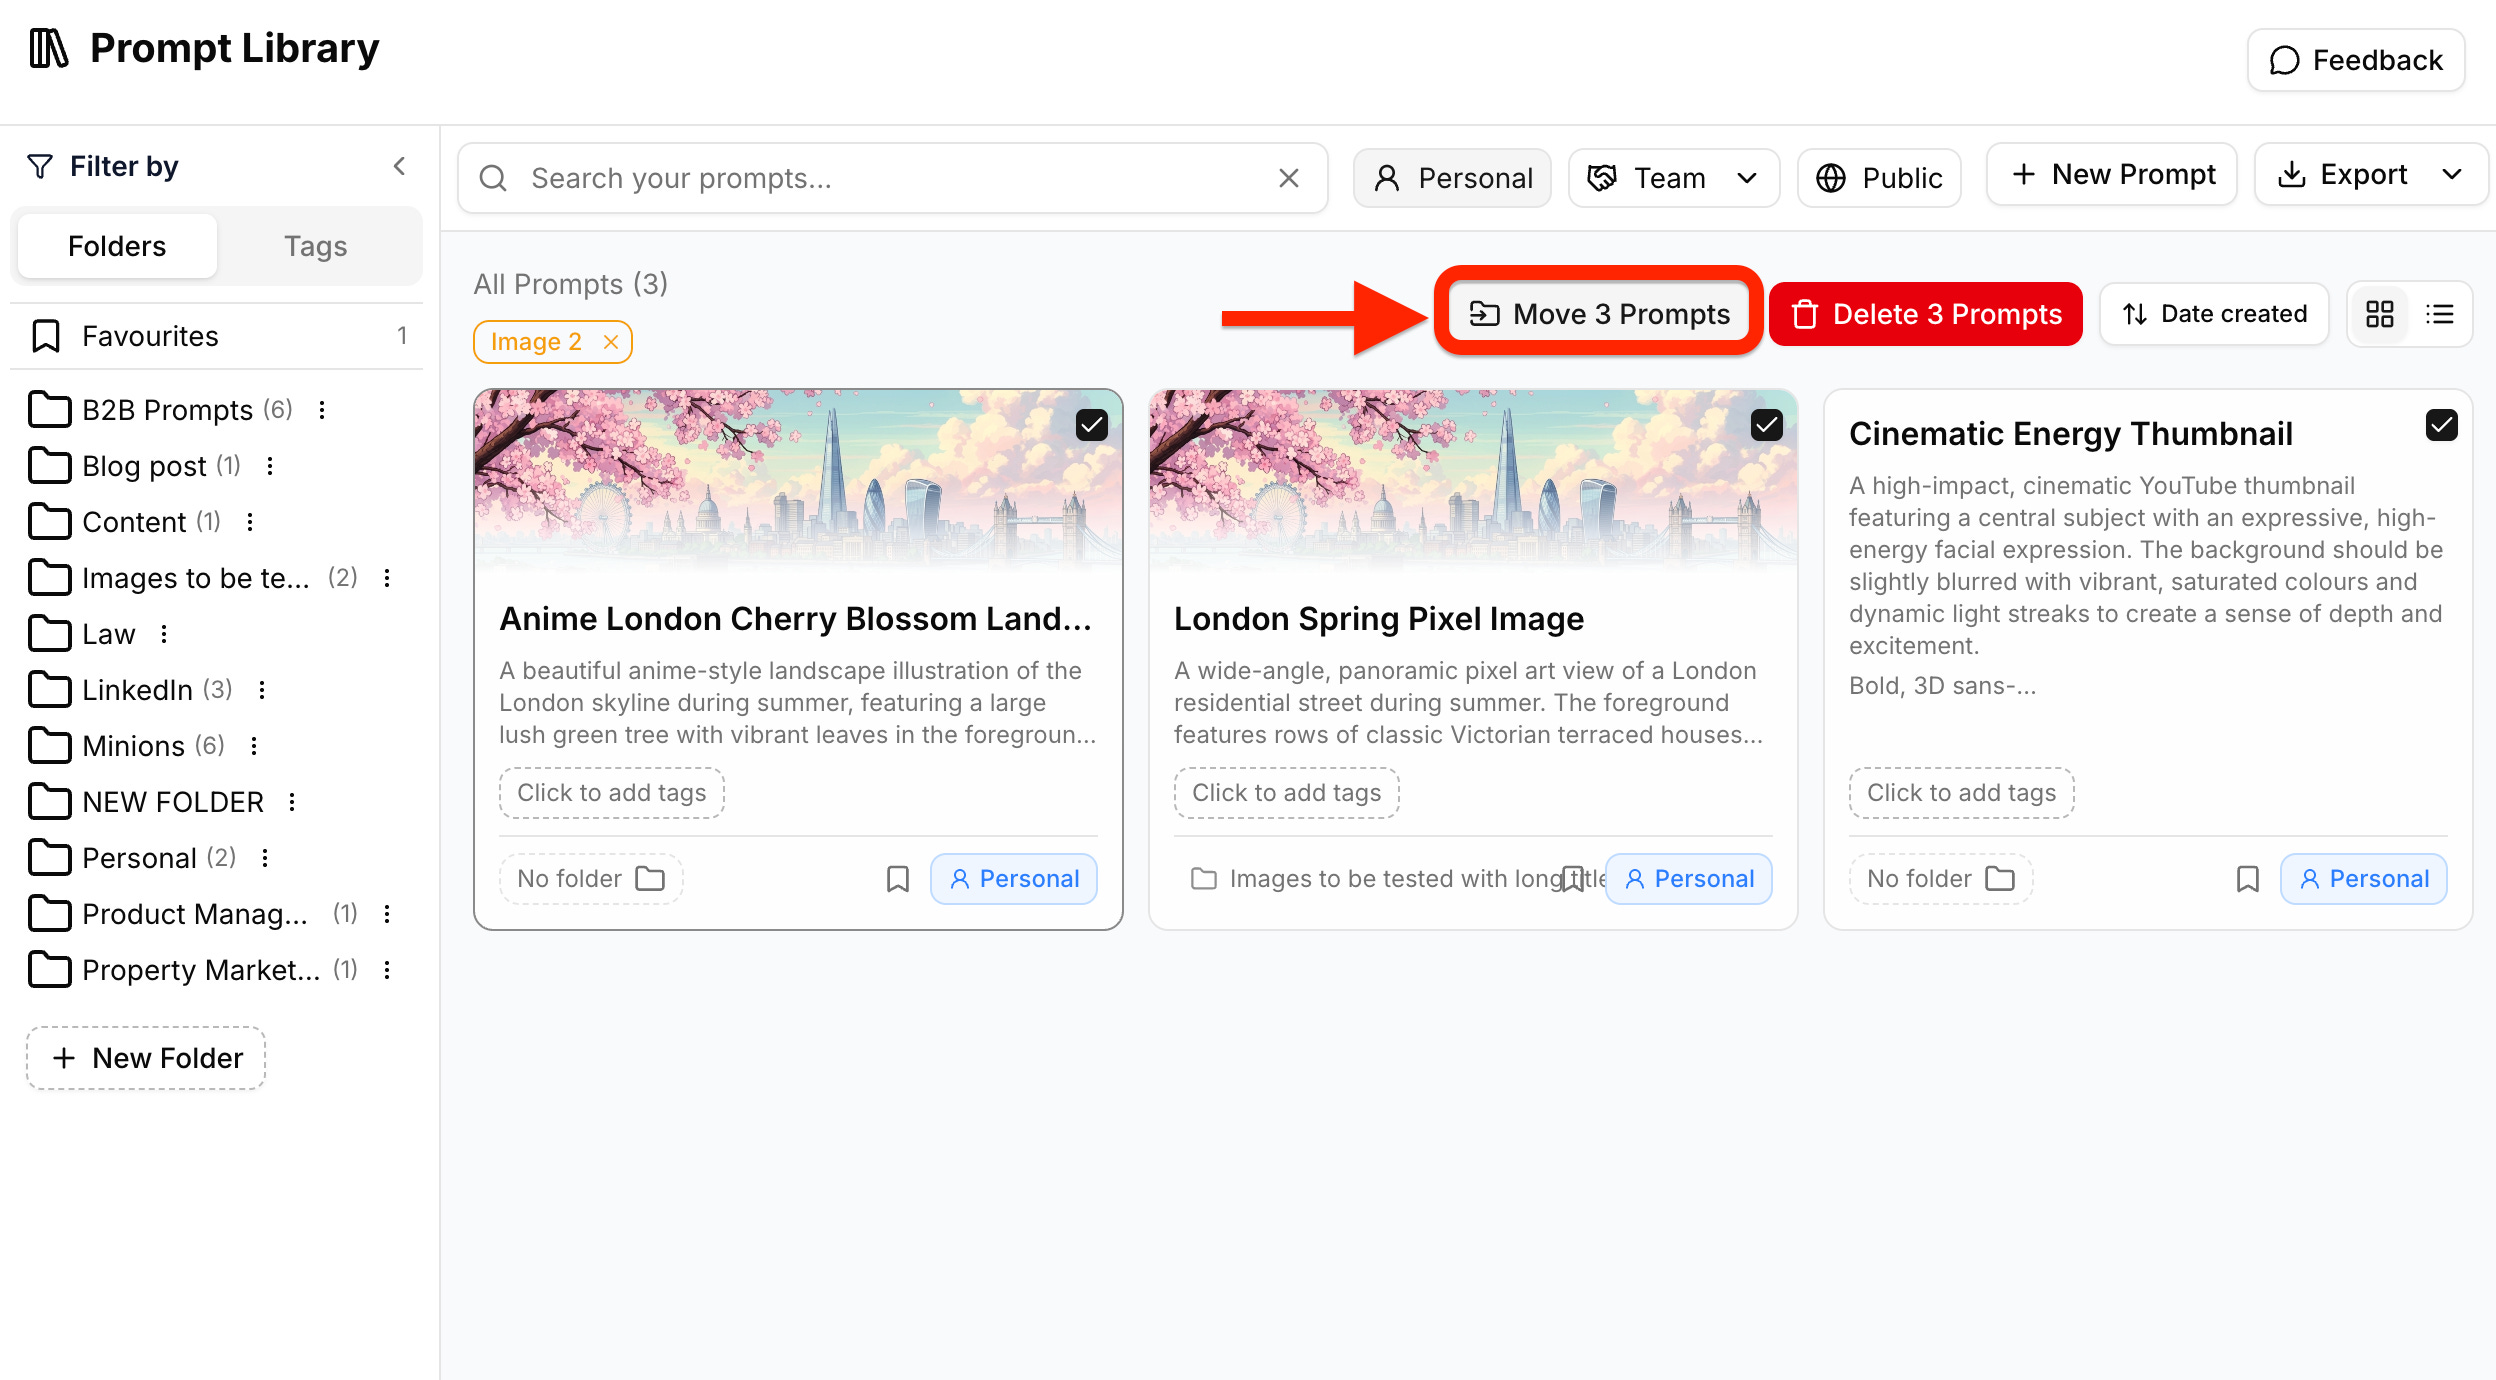Remove the Image 2 filter tag

tap(611, 342)
